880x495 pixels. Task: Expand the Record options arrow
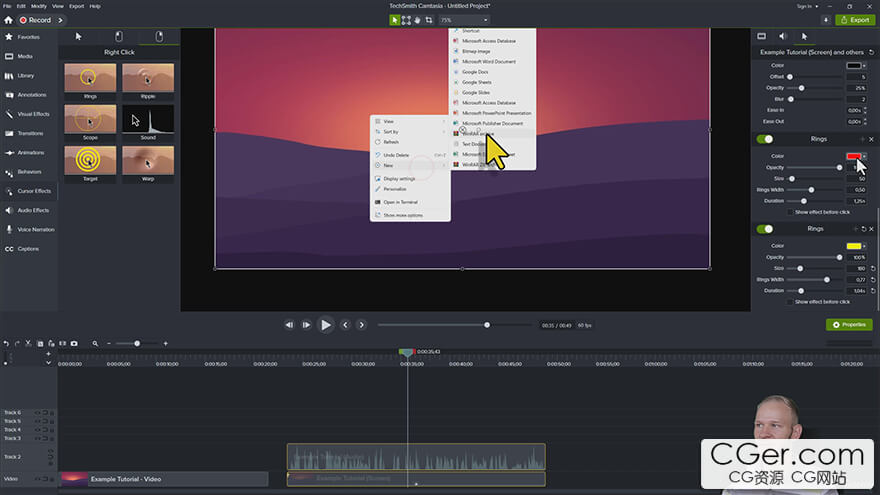pyautogui.click(x=60, y=20)
